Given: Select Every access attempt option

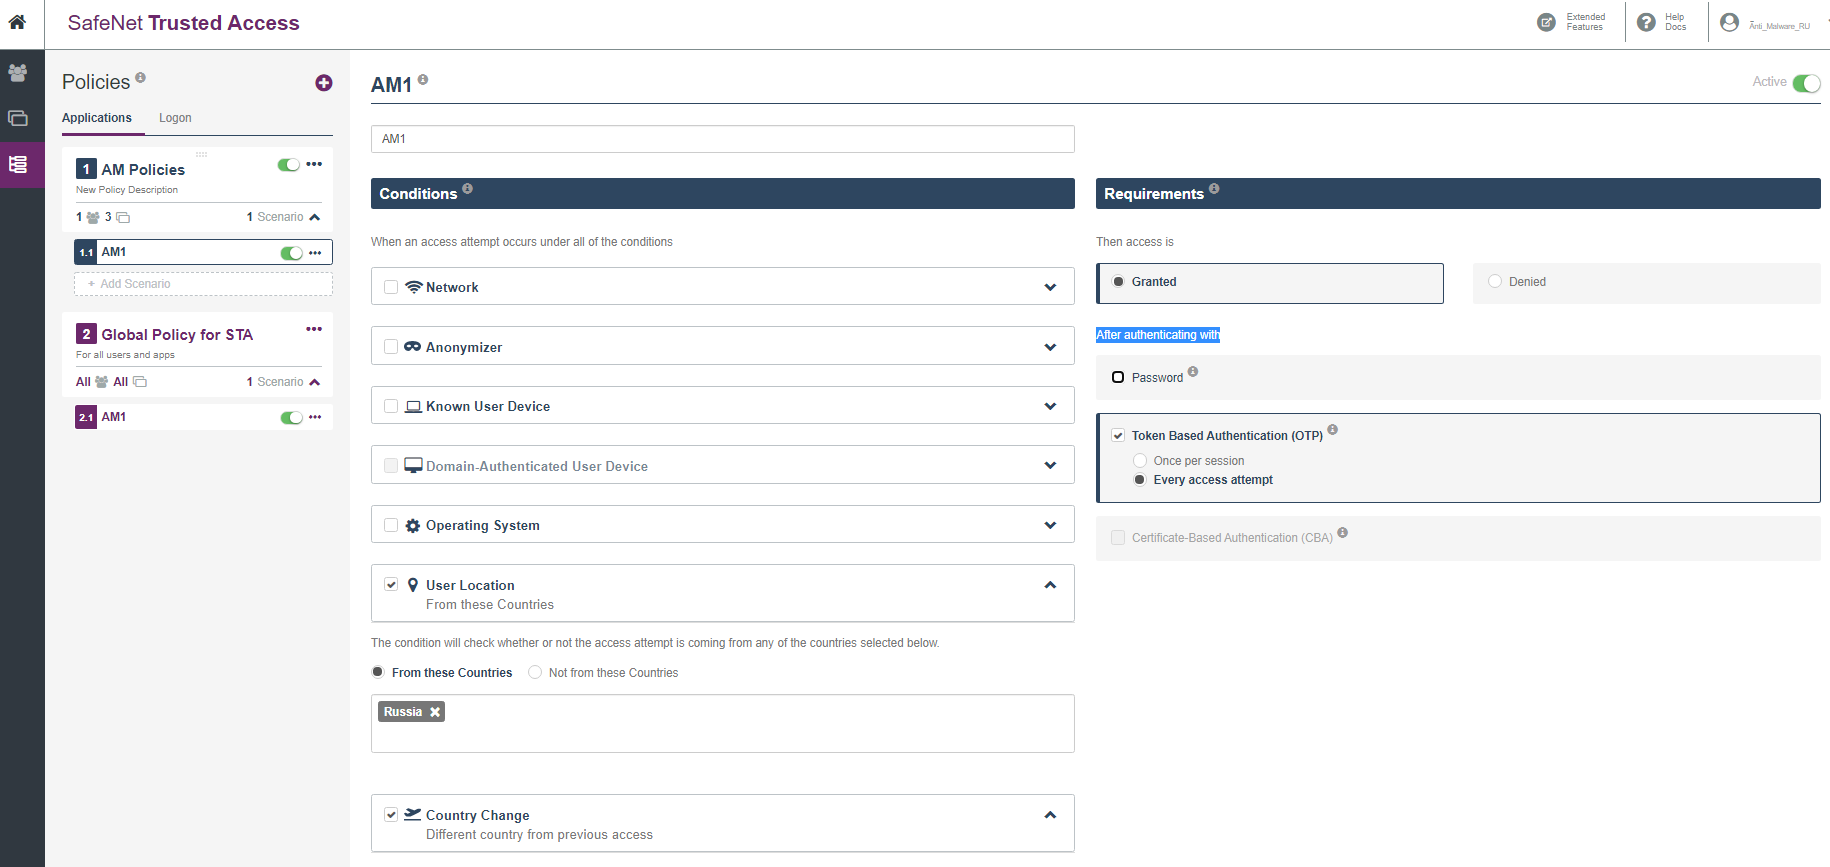Looking at the screenshot, I should click(1140, 480).
